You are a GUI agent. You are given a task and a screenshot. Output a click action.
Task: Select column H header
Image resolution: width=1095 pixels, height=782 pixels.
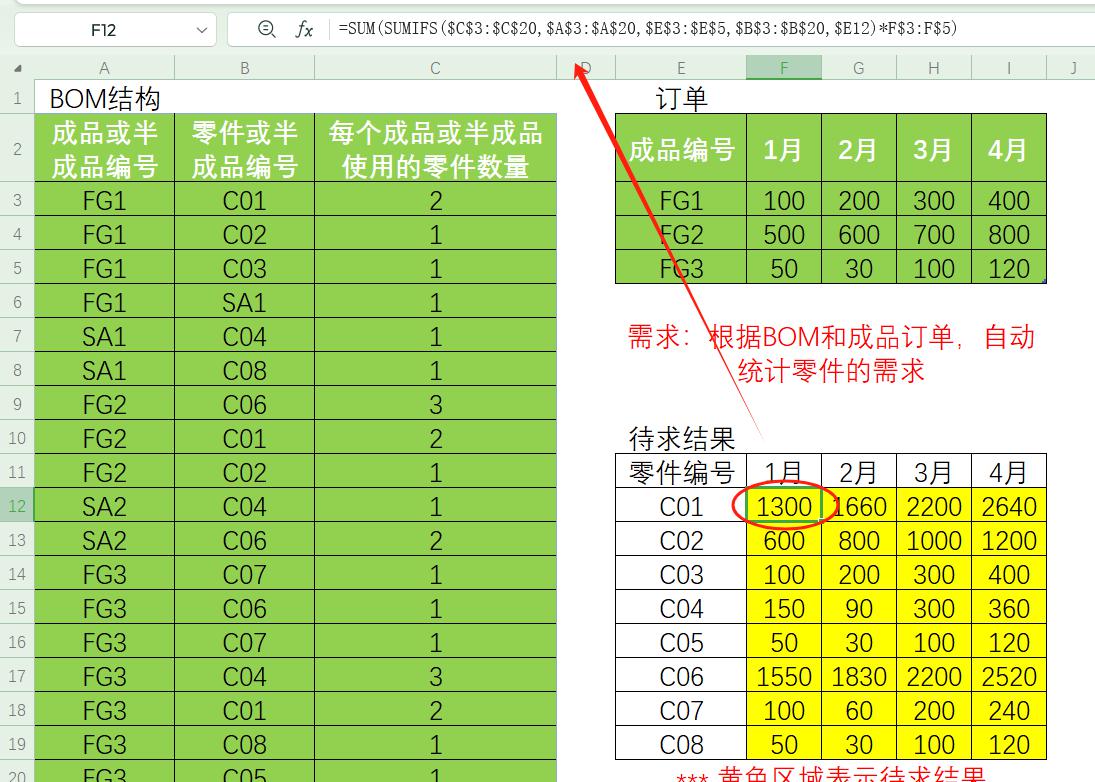pos(934,68)
